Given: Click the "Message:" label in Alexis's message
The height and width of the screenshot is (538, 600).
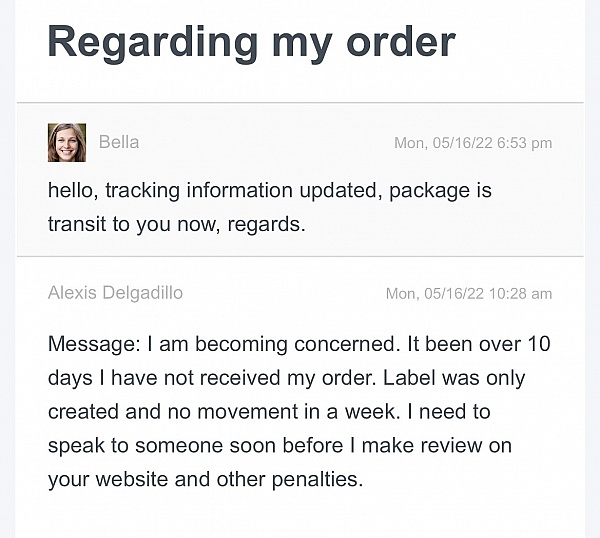Looking at the screenshot, I should [x=93, y=344].
